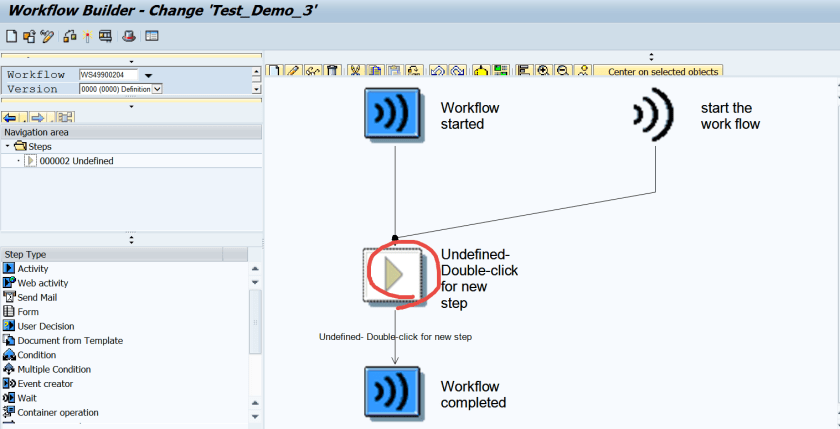
Task: Click the splitter arrows above the graph toolbar
Action: click(x=651, y=56)
